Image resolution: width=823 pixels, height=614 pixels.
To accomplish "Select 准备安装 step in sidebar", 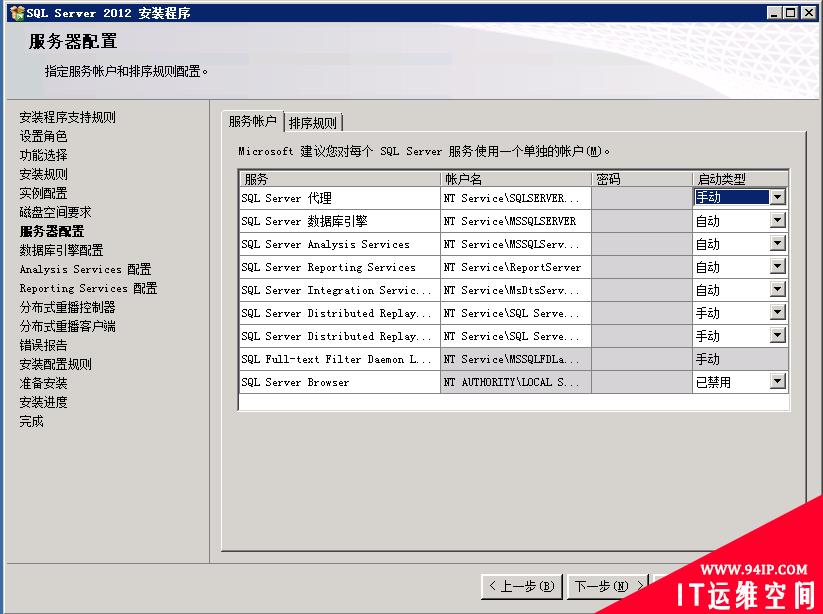I will (43, 383).
